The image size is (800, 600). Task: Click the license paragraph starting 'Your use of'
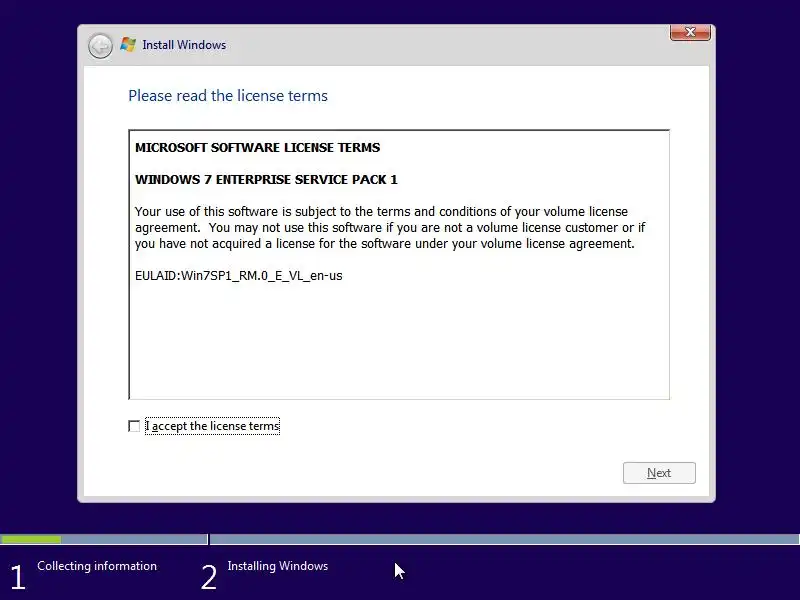(x=390, y=228)
